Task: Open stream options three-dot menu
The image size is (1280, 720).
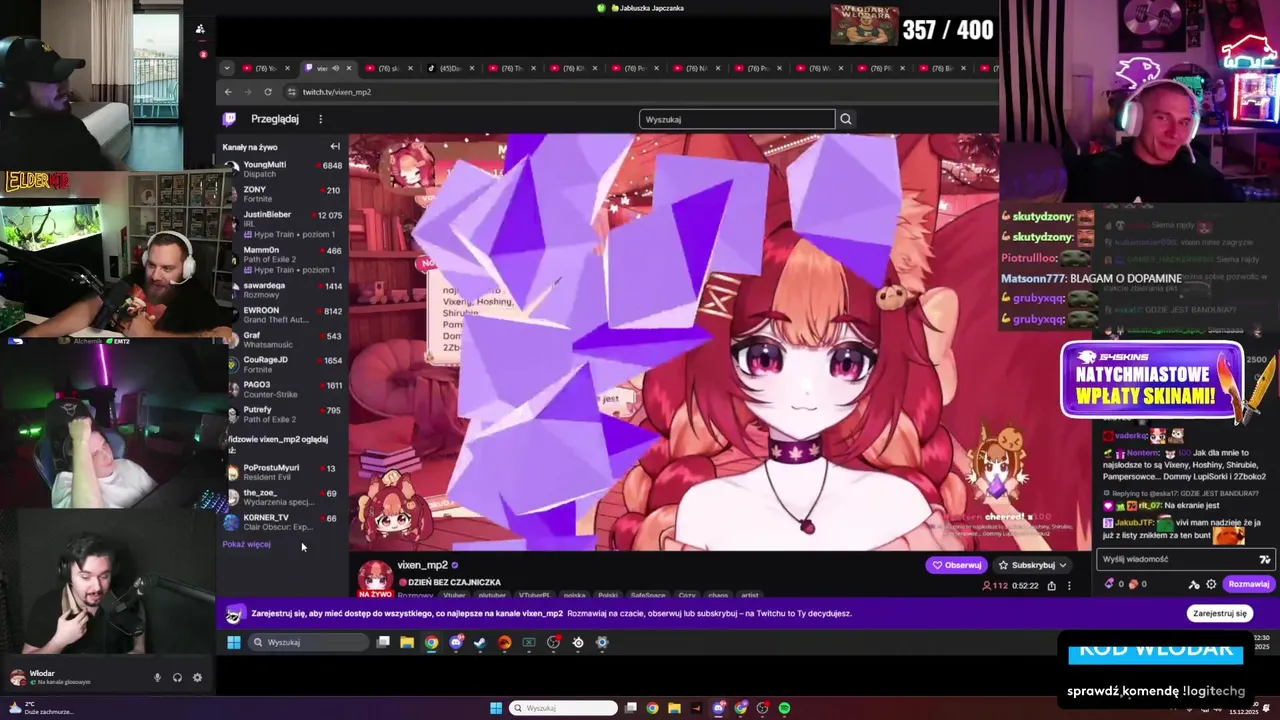Action: pyautogui.click(x=1069, y=586)
